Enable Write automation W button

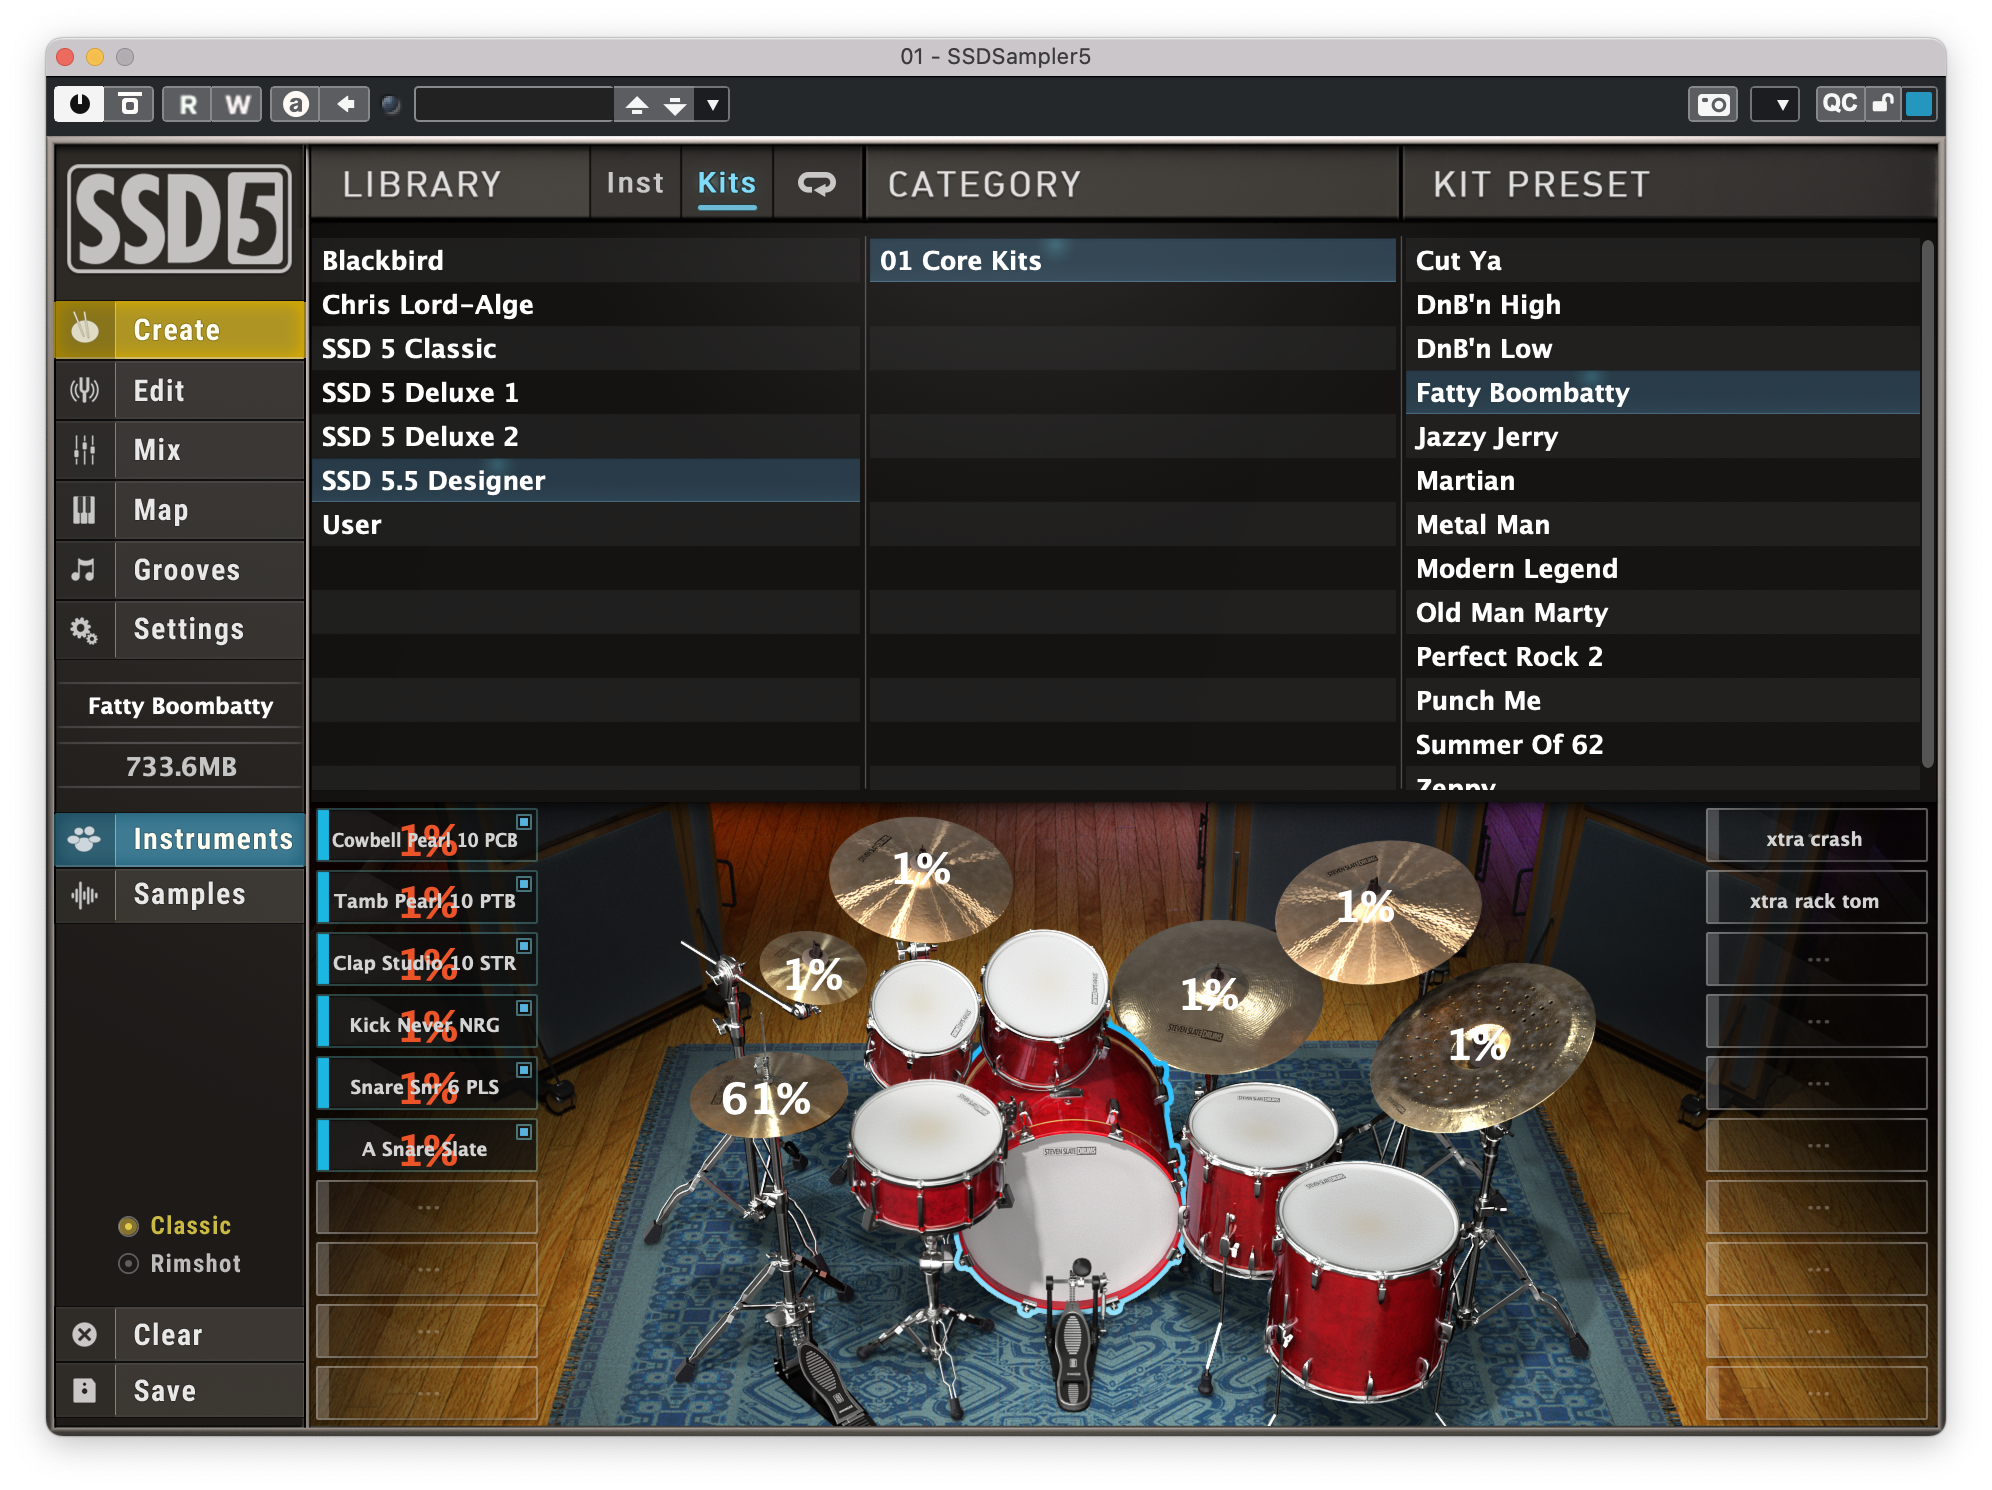pyautogui.click(x=237, y=104)
